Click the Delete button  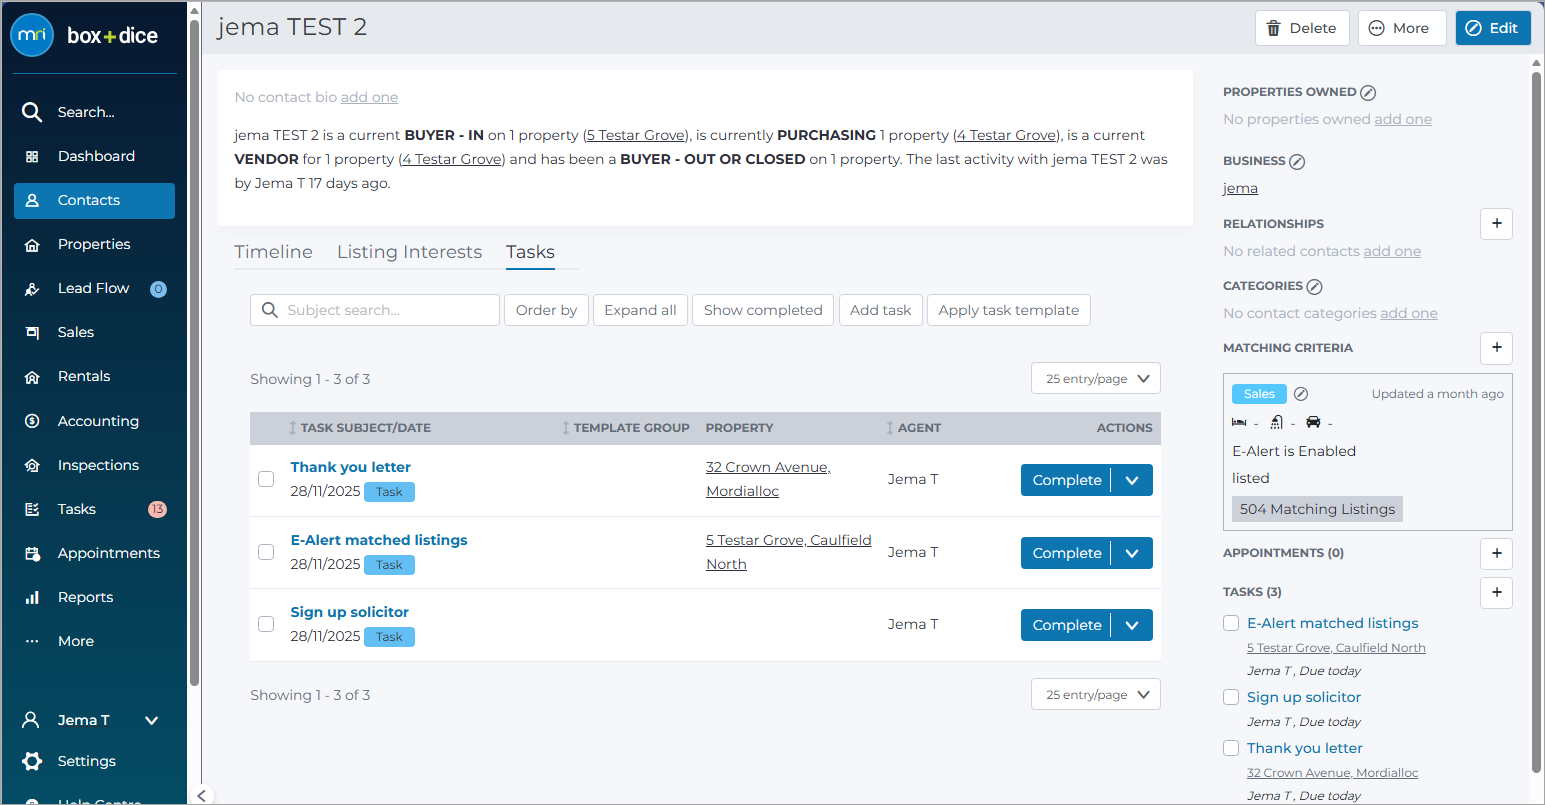click(x=1302, y=28)
